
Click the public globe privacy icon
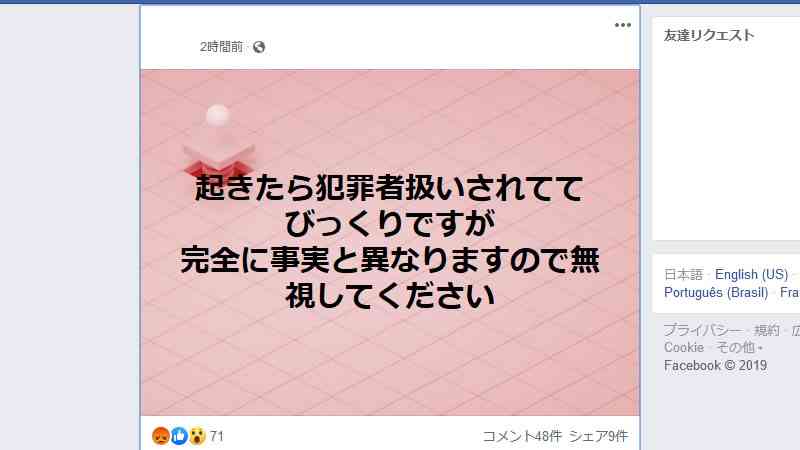point(259,47)
